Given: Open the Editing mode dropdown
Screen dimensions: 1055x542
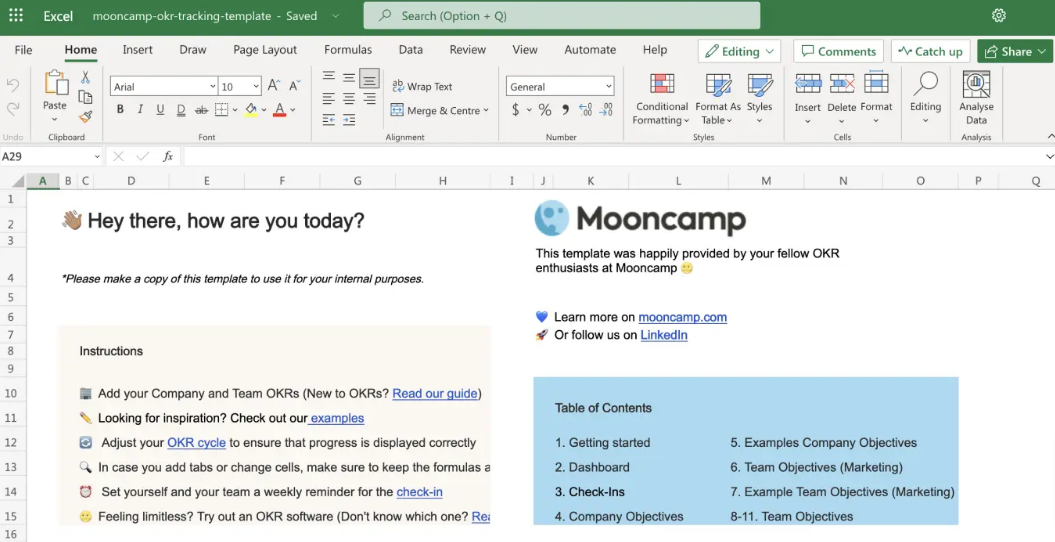Looking at the screenshot, I should [x=739, y=51].
